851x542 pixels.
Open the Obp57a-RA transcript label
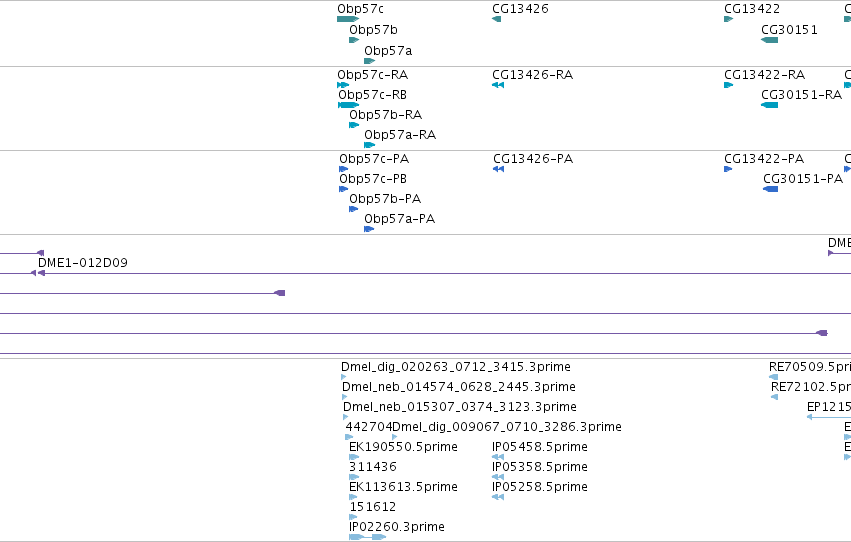(400, 135)
